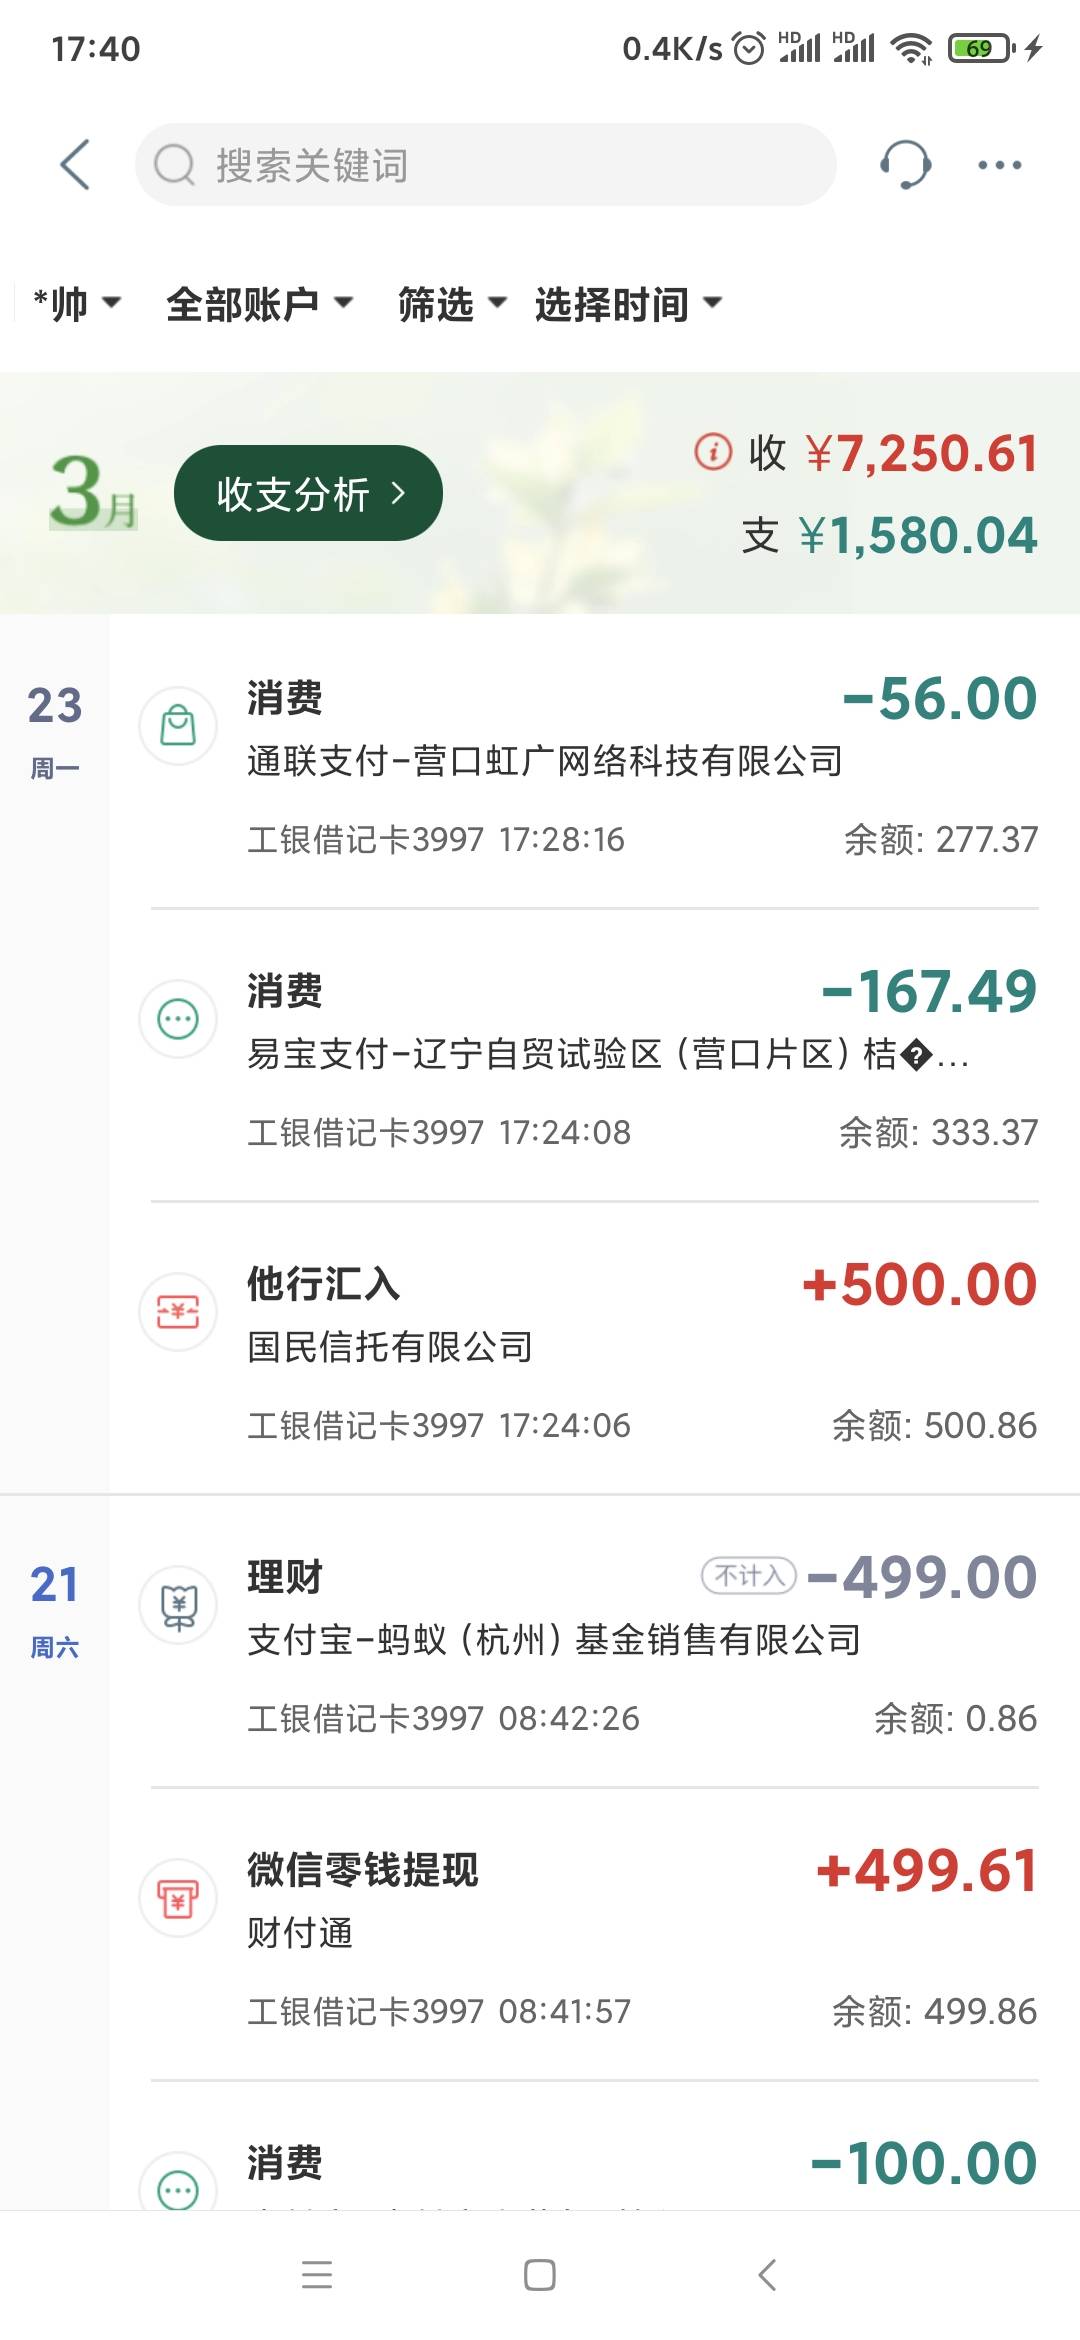Open 收支分析 income-expense analysis

[x=308, y=493]
